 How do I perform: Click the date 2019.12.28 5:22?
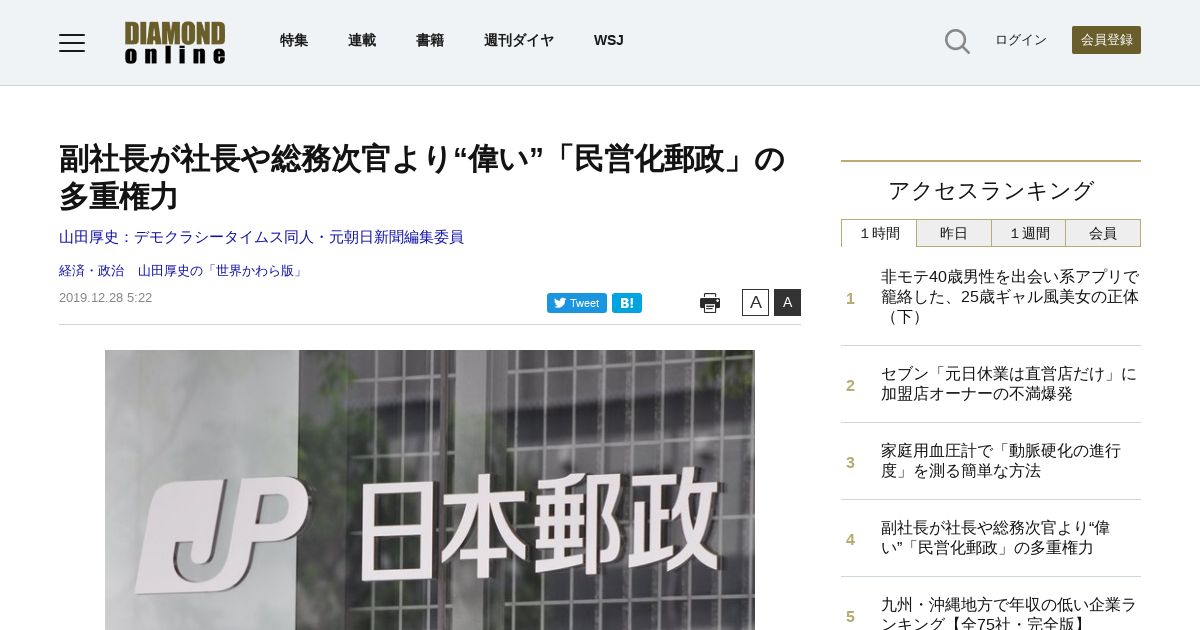click(106, 298)
